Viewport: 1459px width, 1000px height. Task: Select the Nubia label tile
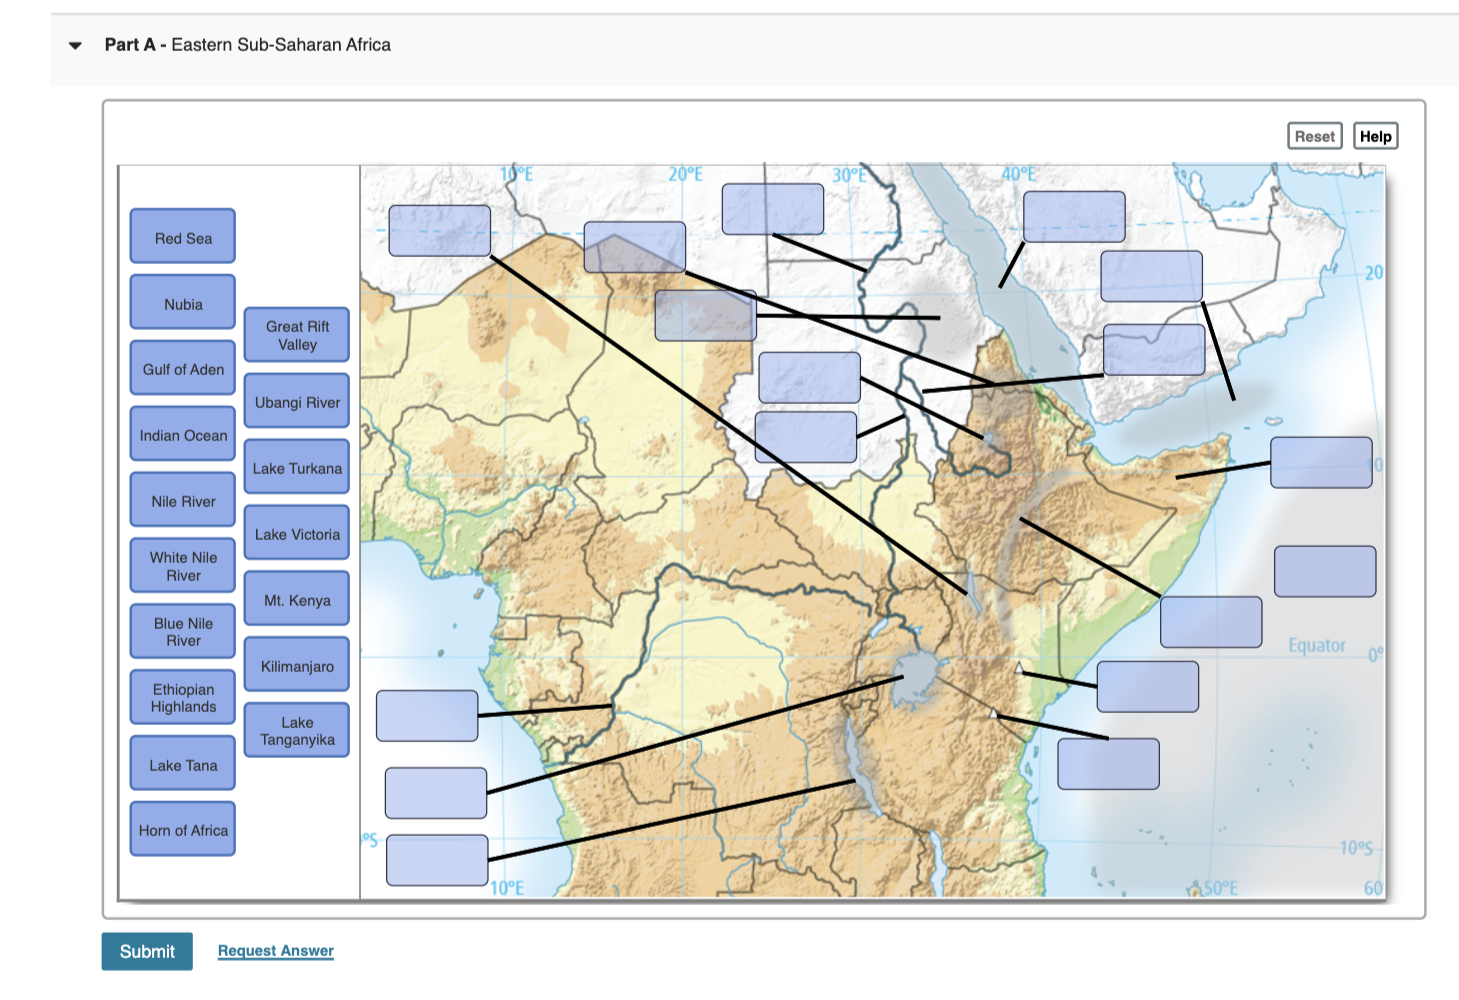tap(182, 301)
